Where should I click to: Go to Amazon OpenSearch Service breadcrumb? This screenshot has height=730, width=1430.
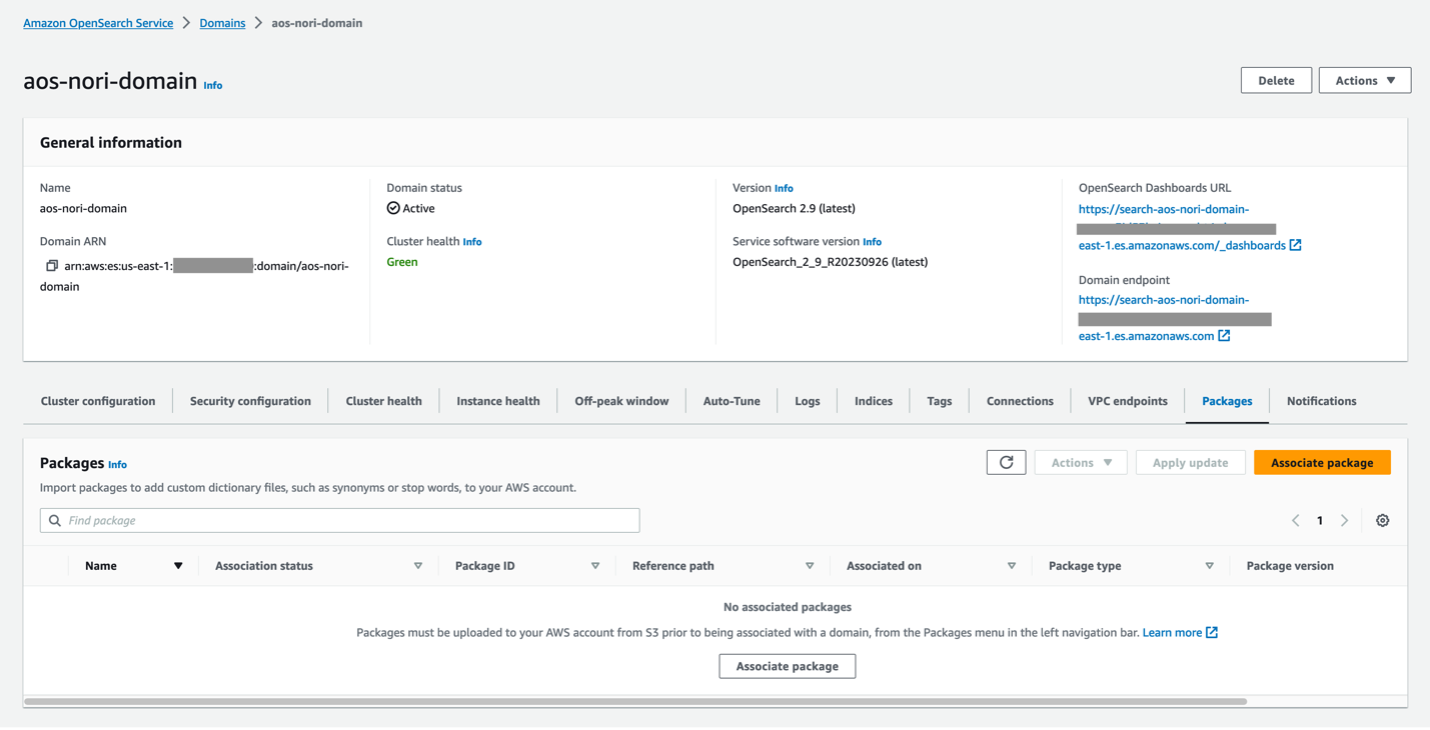click(x=98, y=23)
